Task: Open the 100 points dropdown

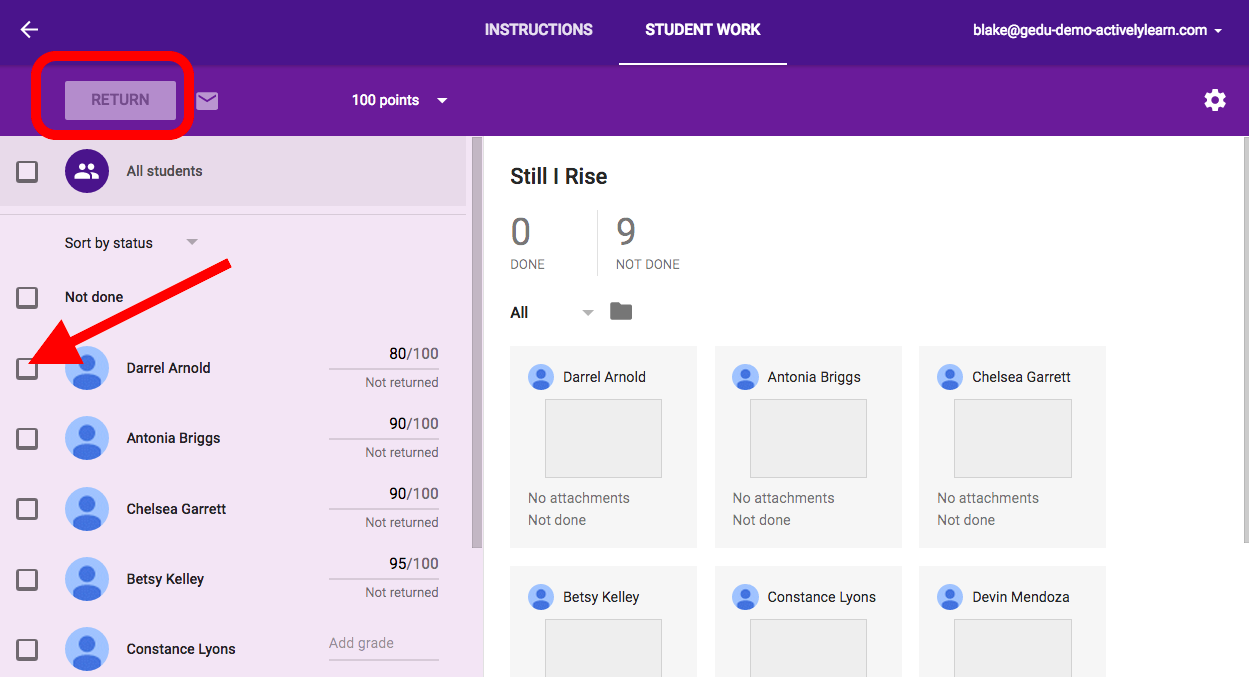Action: tap(400, 100)
